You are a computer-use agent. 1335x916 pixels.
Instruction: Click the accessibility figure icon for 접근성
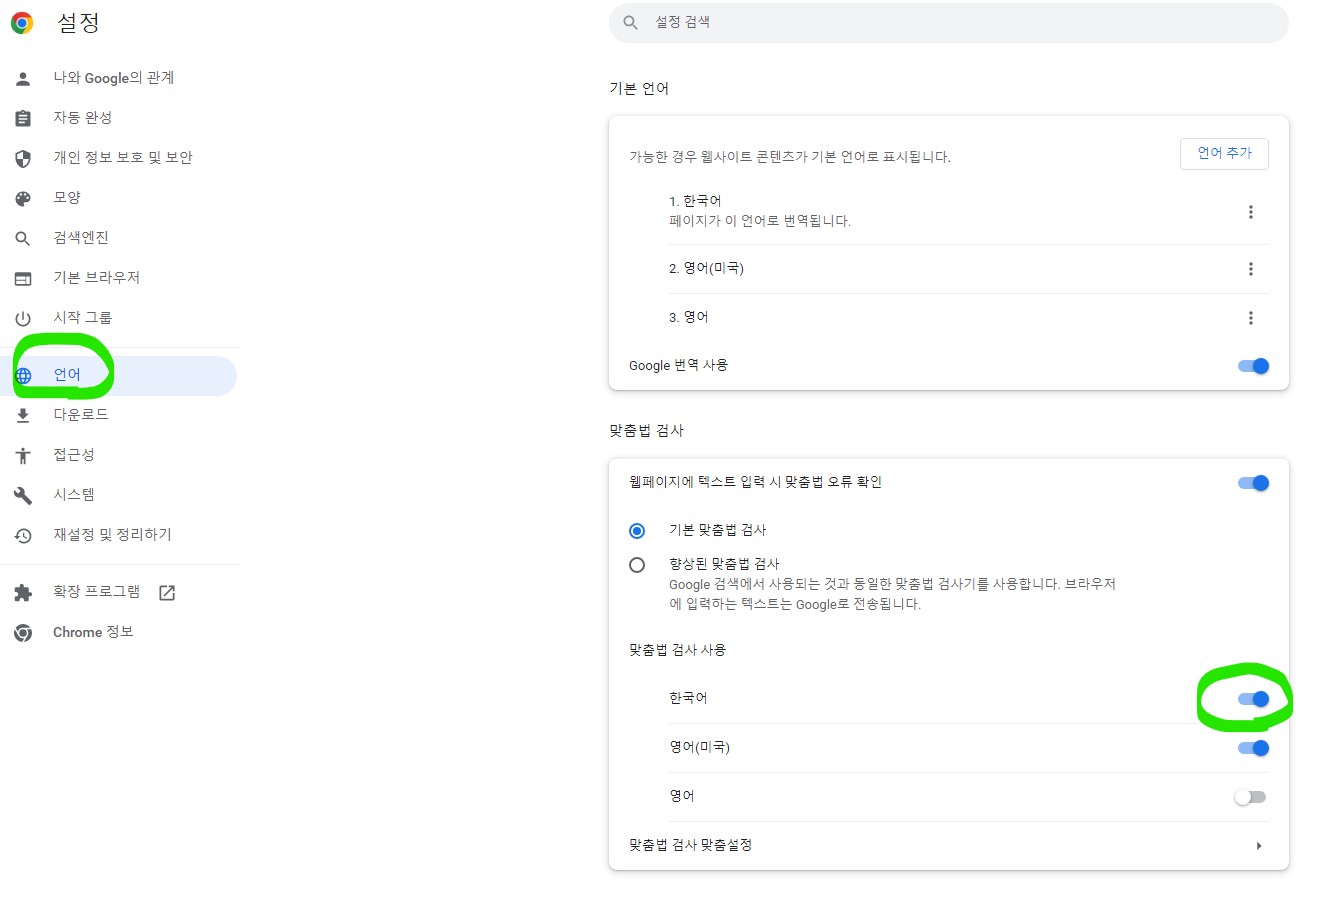point(23,455)
